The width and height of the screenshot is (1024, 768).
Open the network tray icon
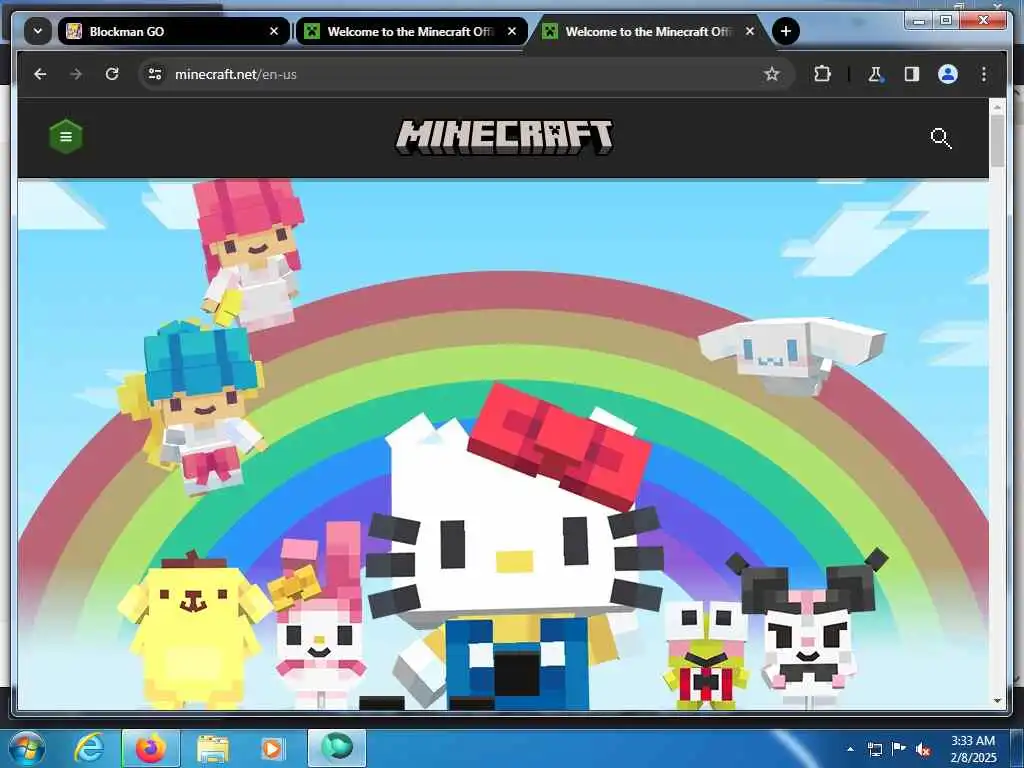point(874,749)
